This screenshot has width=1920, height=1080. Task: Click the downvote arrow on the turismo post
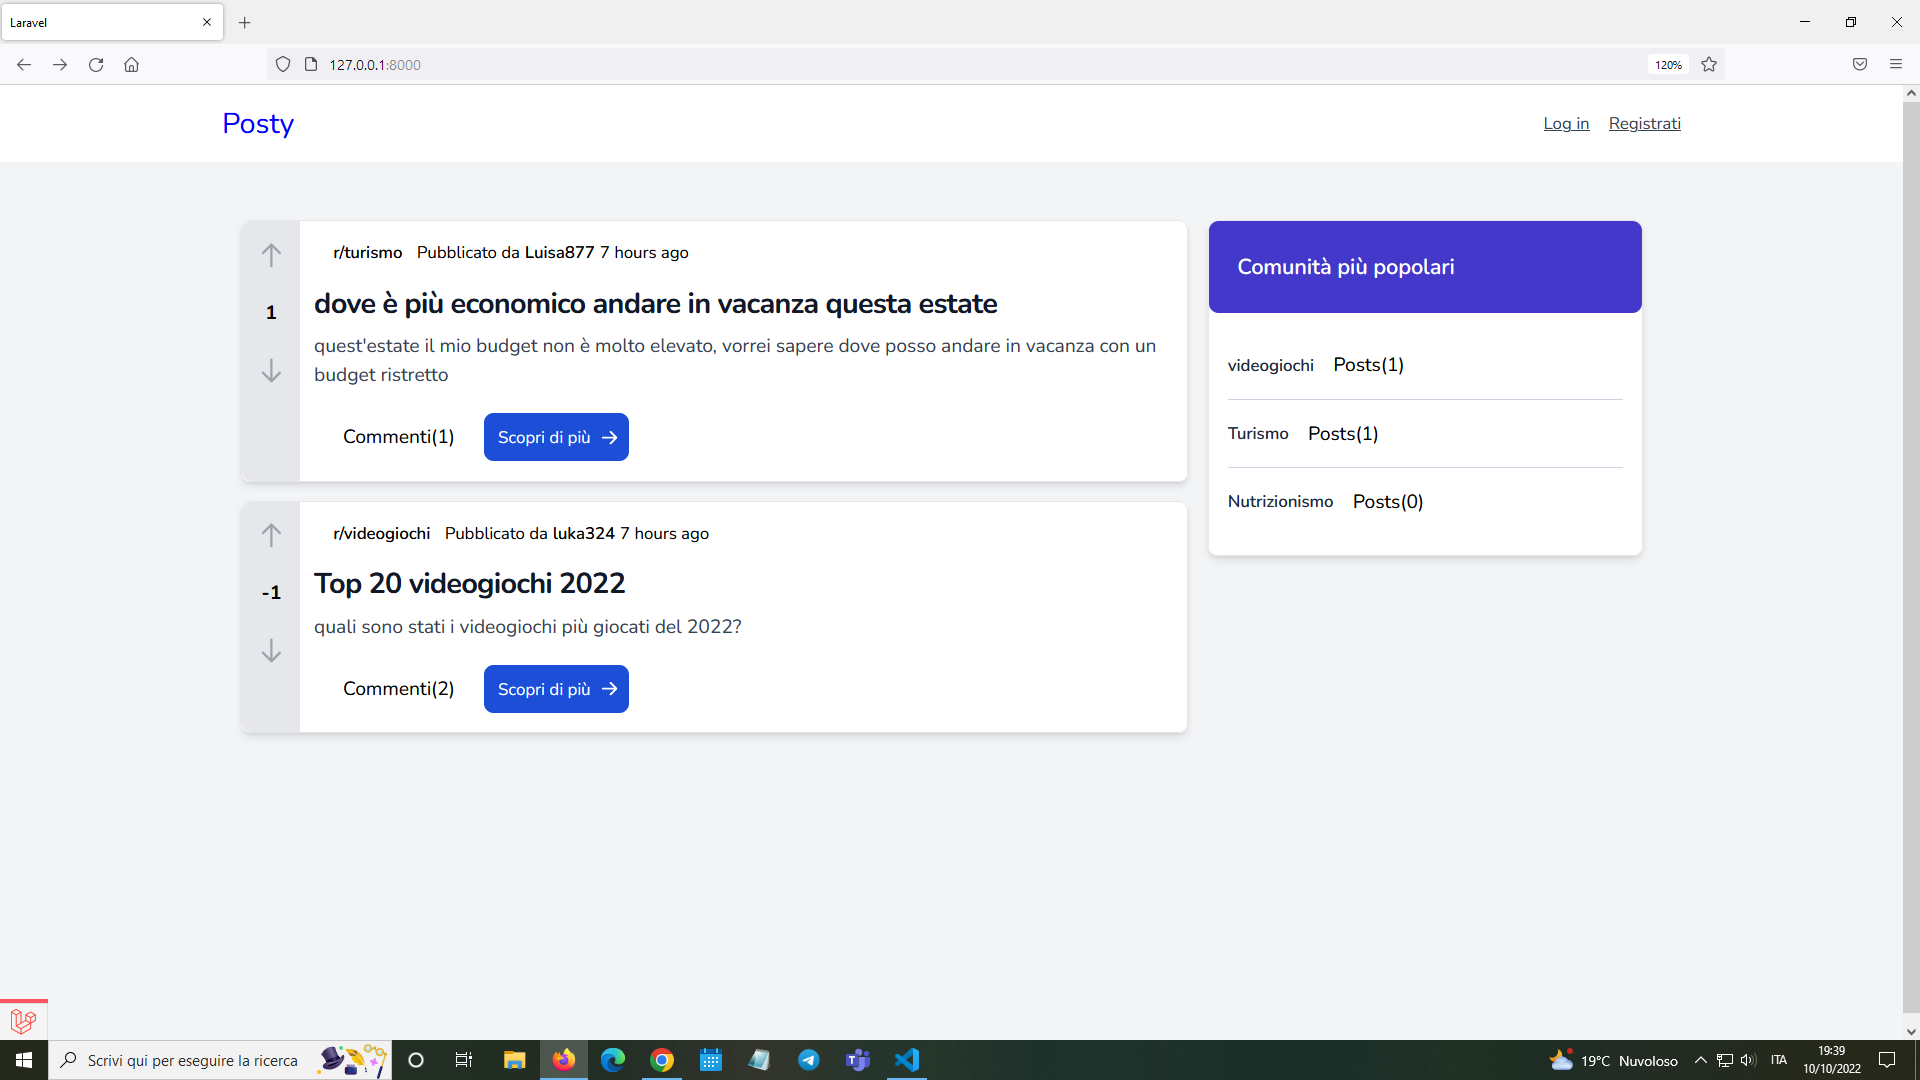(271, 370)
